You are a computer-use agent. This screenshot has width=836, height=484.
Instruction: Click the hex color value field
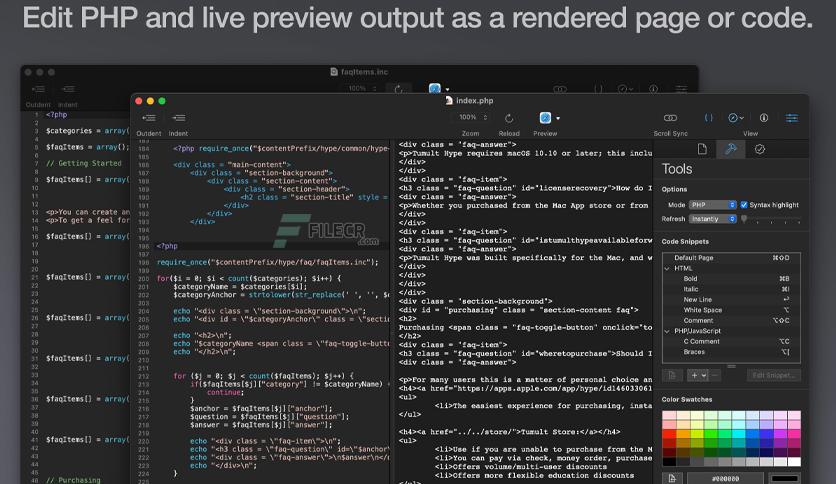[x=725, y=479]
